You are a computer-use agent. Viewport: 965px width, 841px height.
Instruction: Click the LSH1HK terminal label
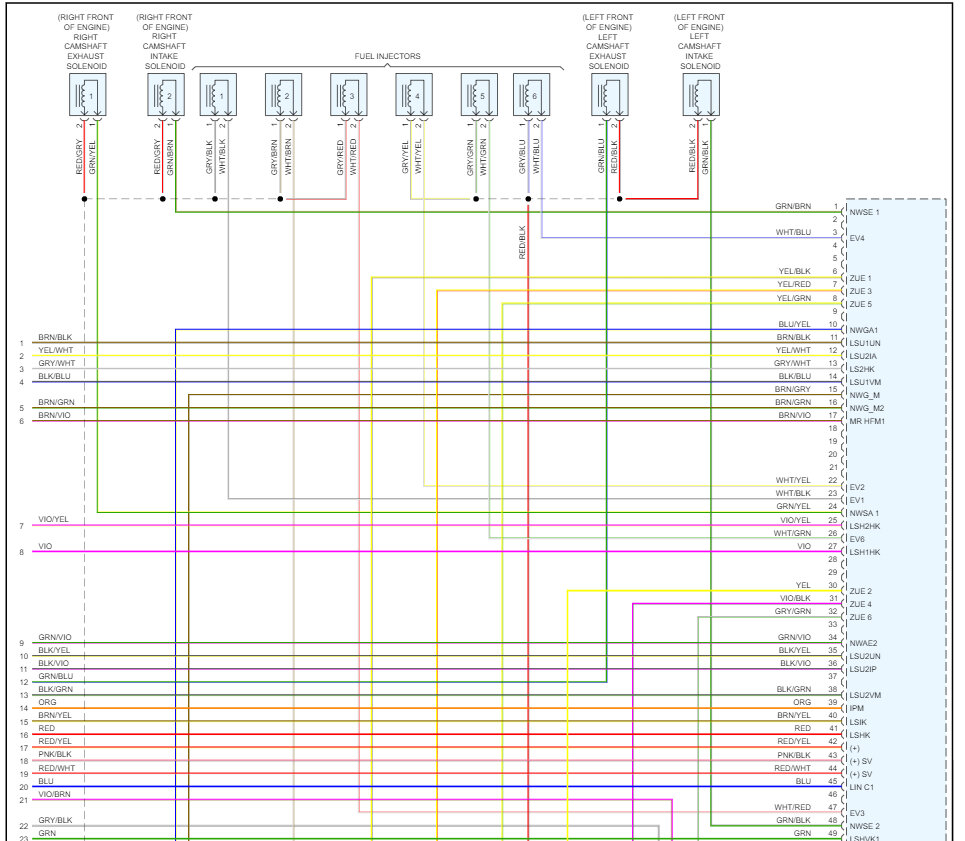coord(865,552)
